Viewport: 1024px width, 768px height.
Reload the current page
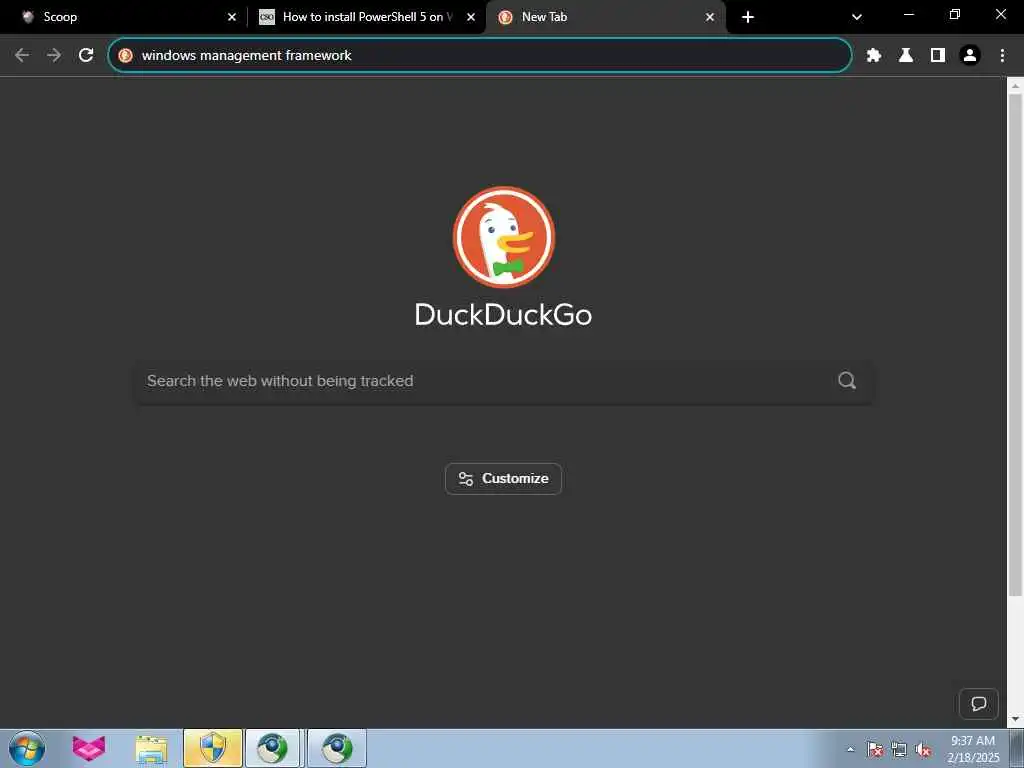coord(86,56)
